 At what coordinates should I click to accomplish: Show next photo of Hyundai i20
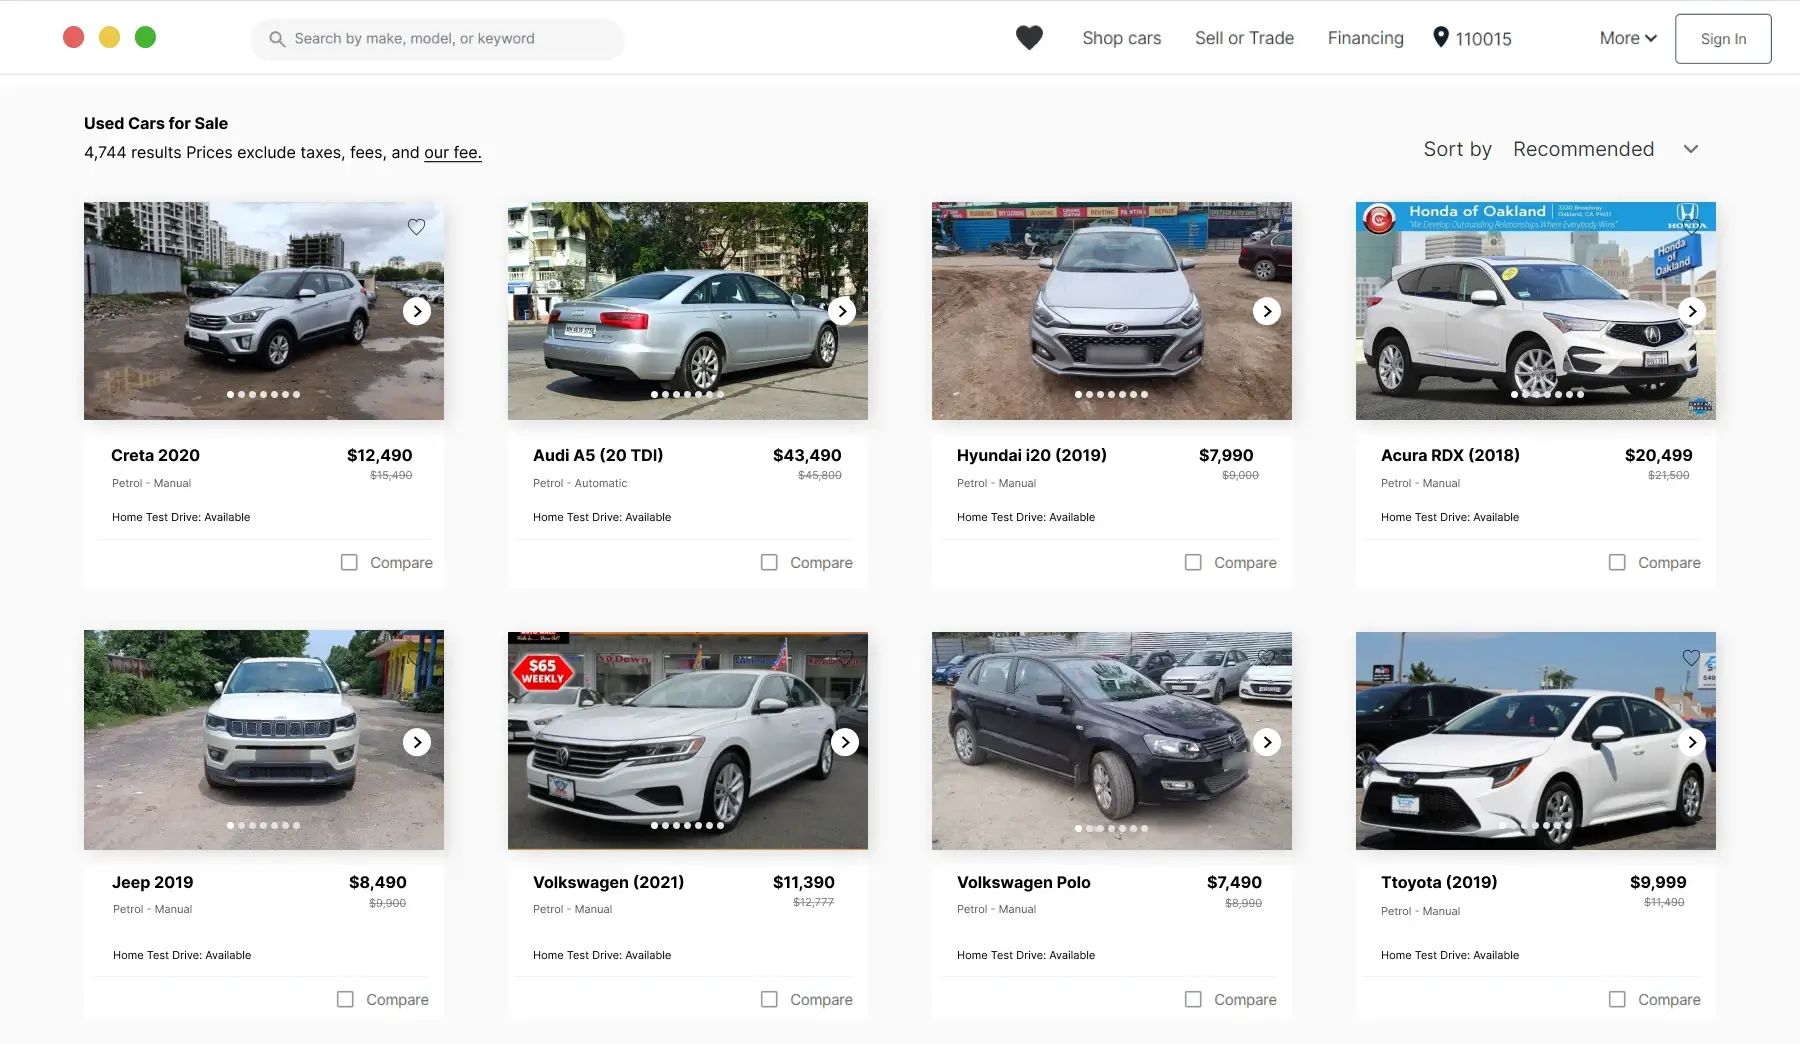tap(1267, 311)
